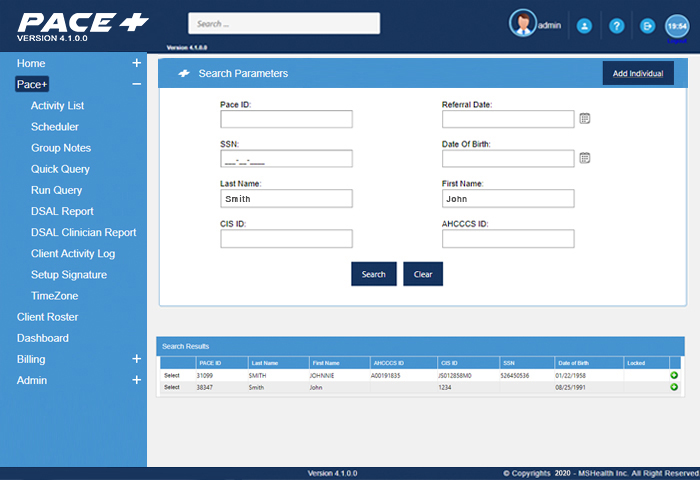The height and width of the screenshot is (480, 700).
Task: Click the Last Name field
Action: 286,199
